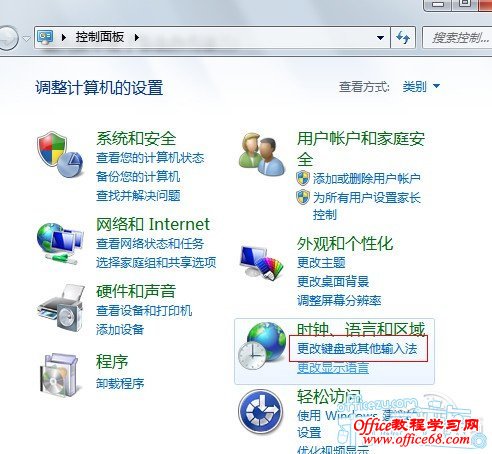The image size is (492, 454).
Task: Open the Appearance and Personalization monitor icon
Action: click(262, 263)
